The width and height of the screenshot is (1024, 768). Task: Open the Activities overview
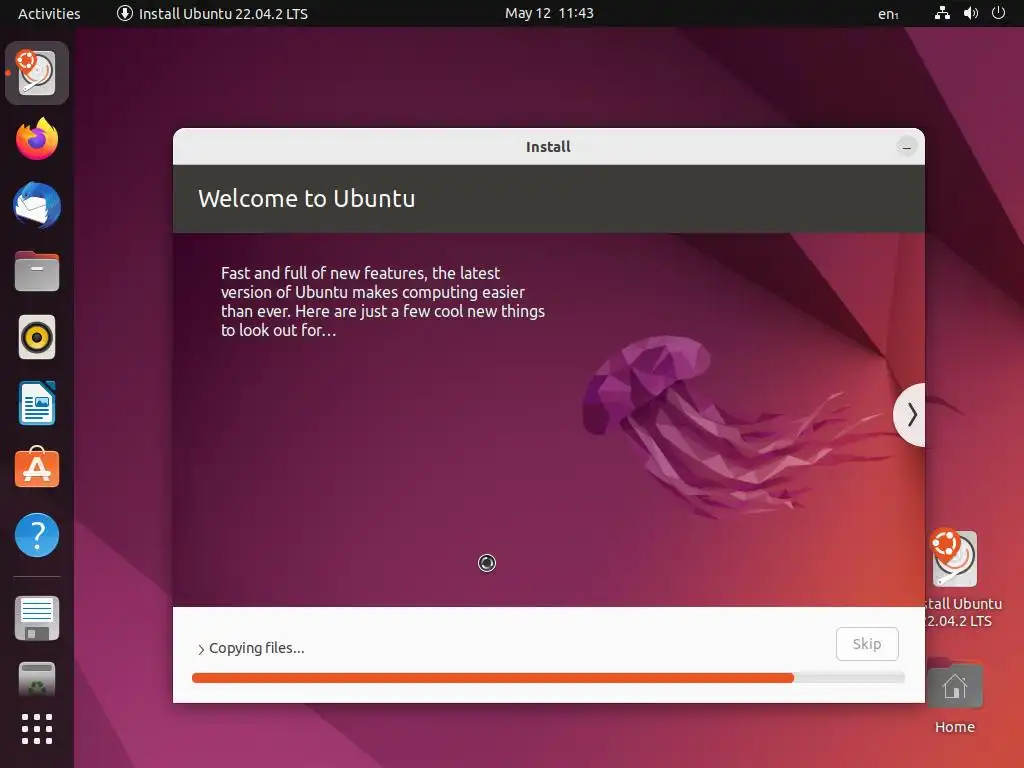click(x=49, y=14)
